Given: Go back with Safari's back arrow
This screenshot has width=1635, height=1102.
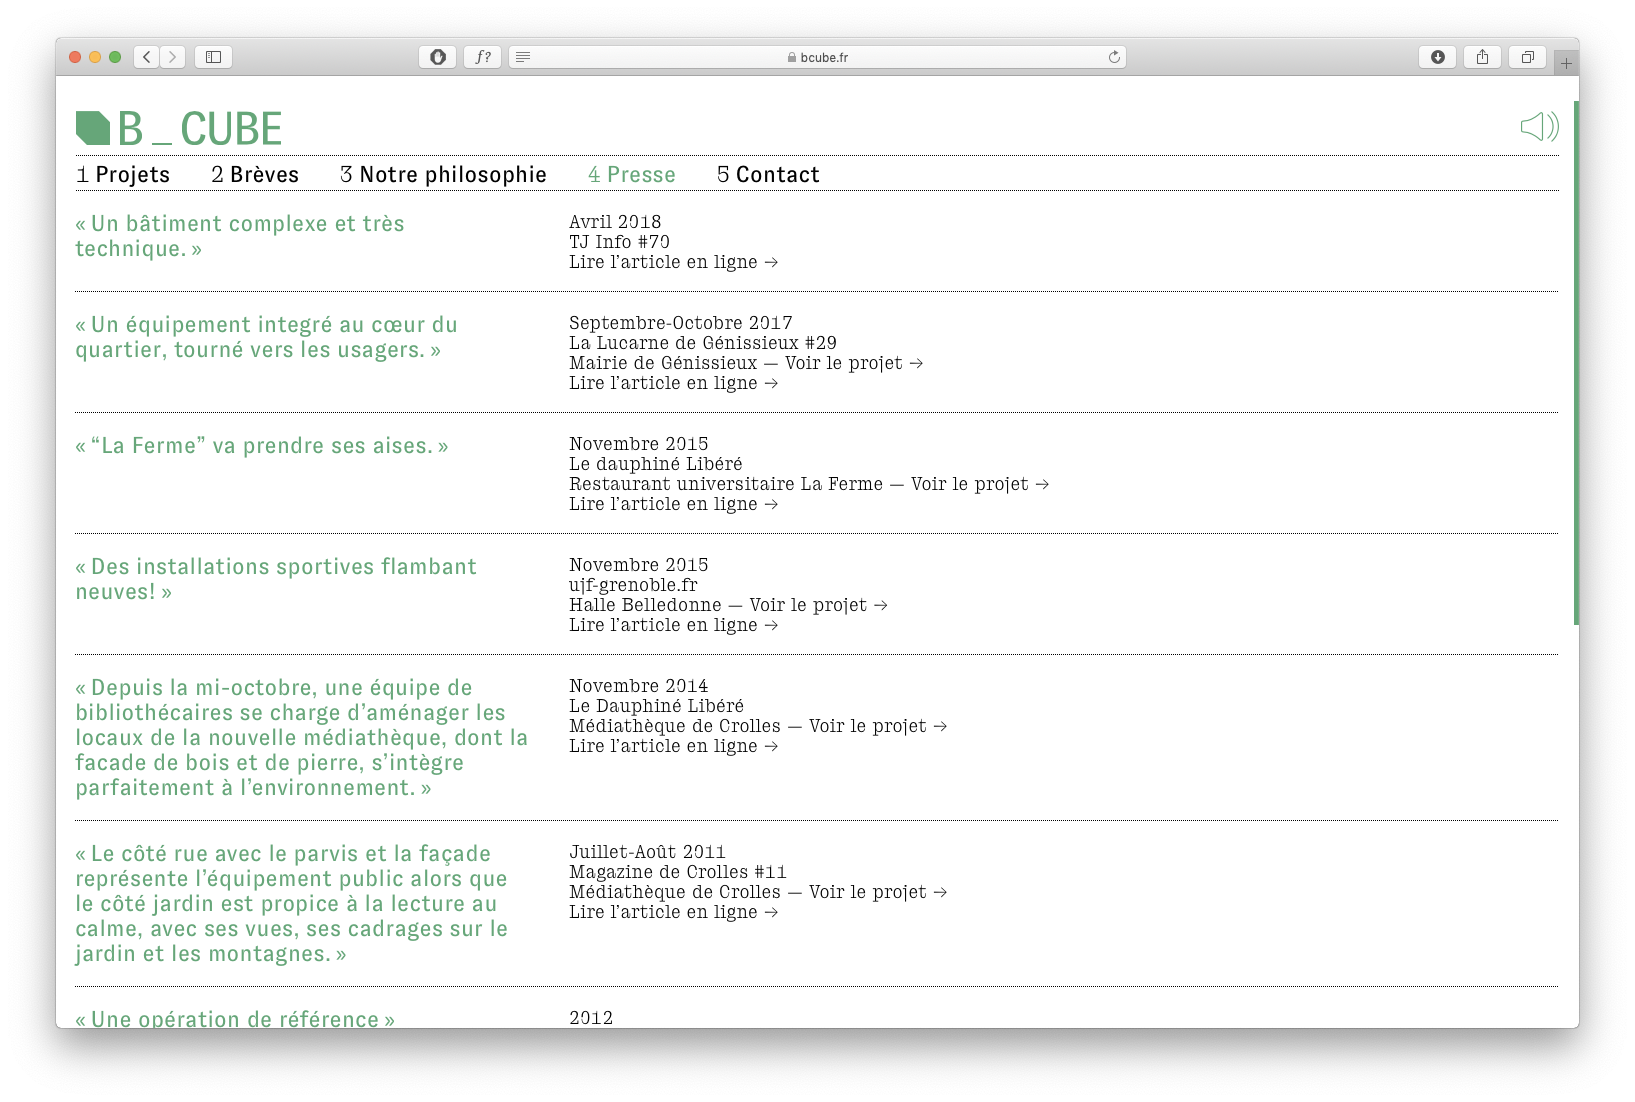Looking at the screenshot, I should (x=147, y=57).
